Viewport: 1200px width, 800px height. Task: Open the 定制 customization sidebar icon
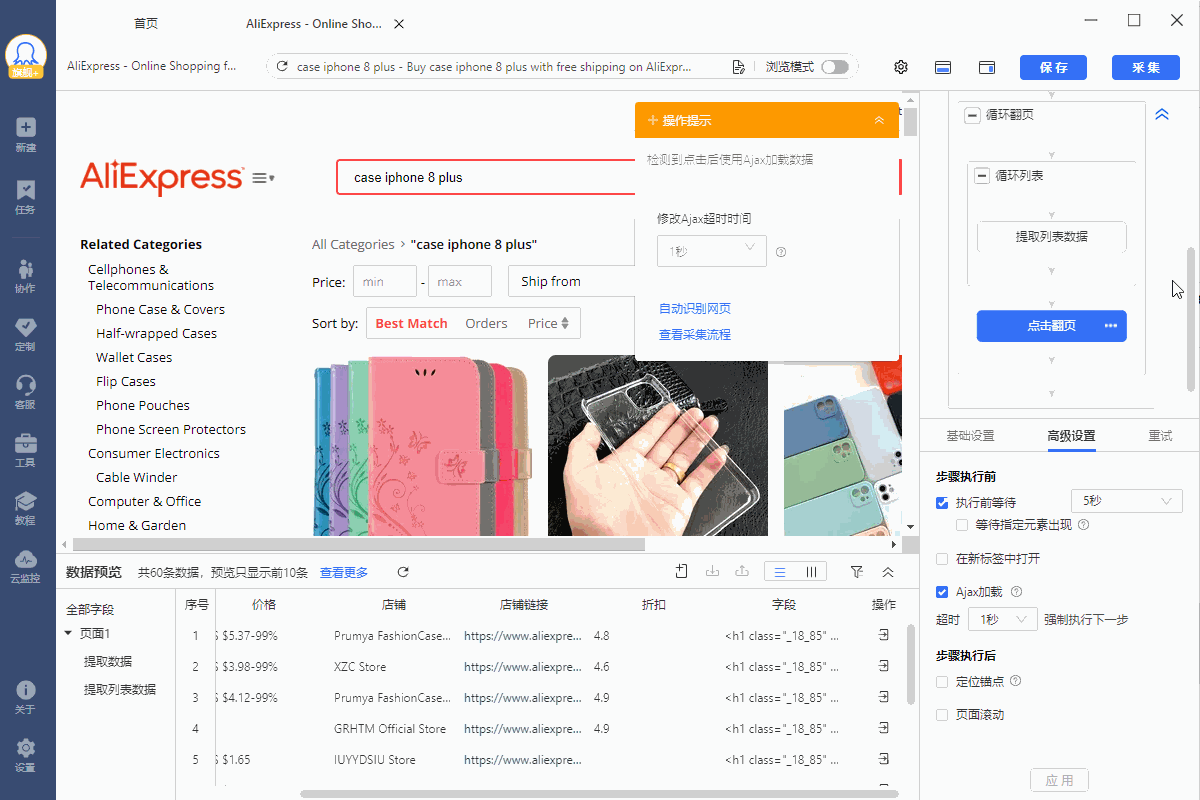(x=26, y=333)
